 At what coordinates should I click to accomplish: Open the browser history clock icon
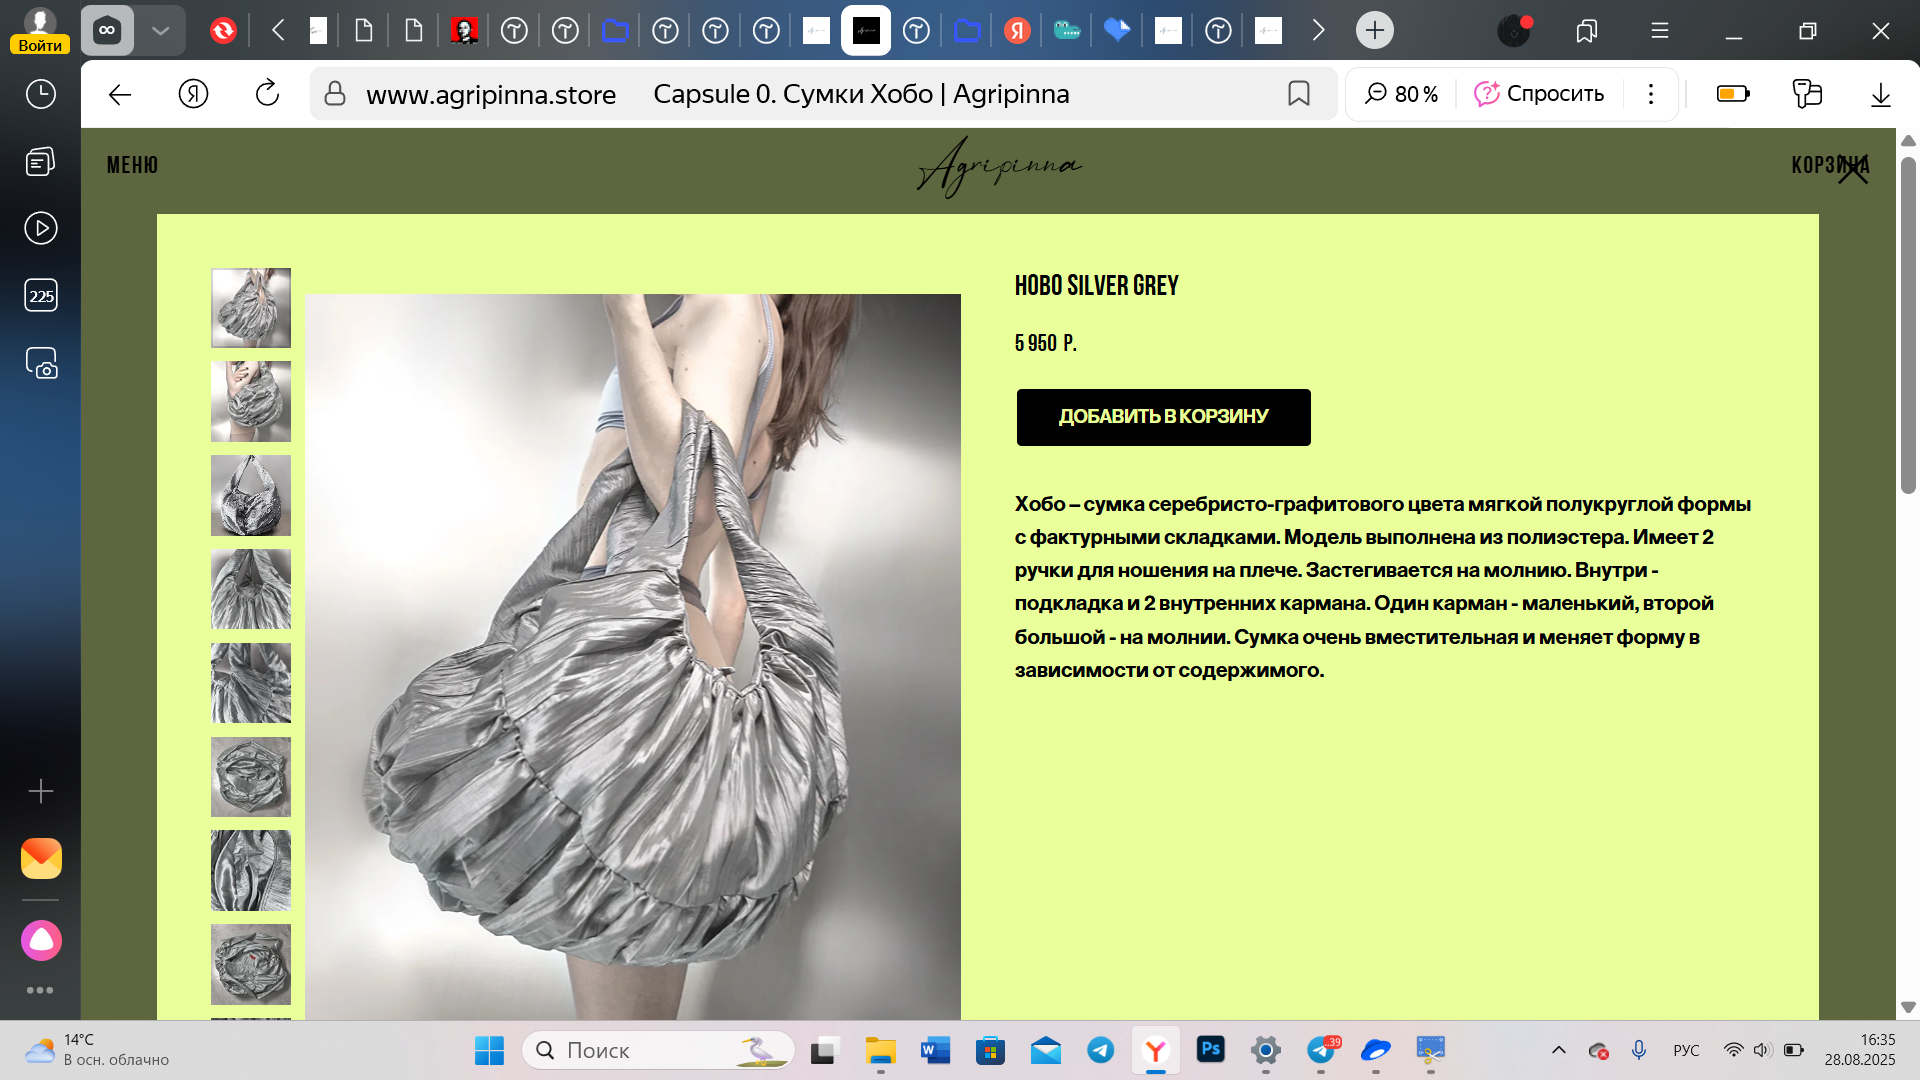pos(40,94)
